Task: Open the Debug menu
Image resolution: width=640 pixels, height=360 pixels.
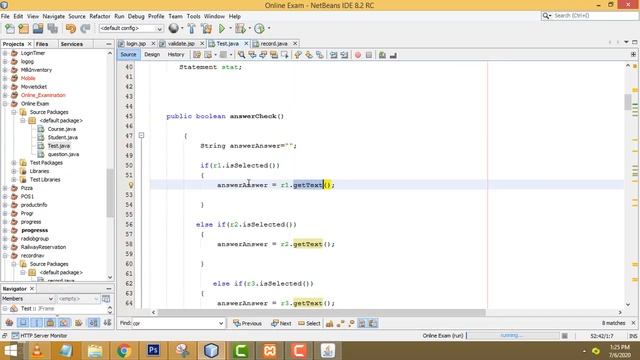Action: point(136,16)
